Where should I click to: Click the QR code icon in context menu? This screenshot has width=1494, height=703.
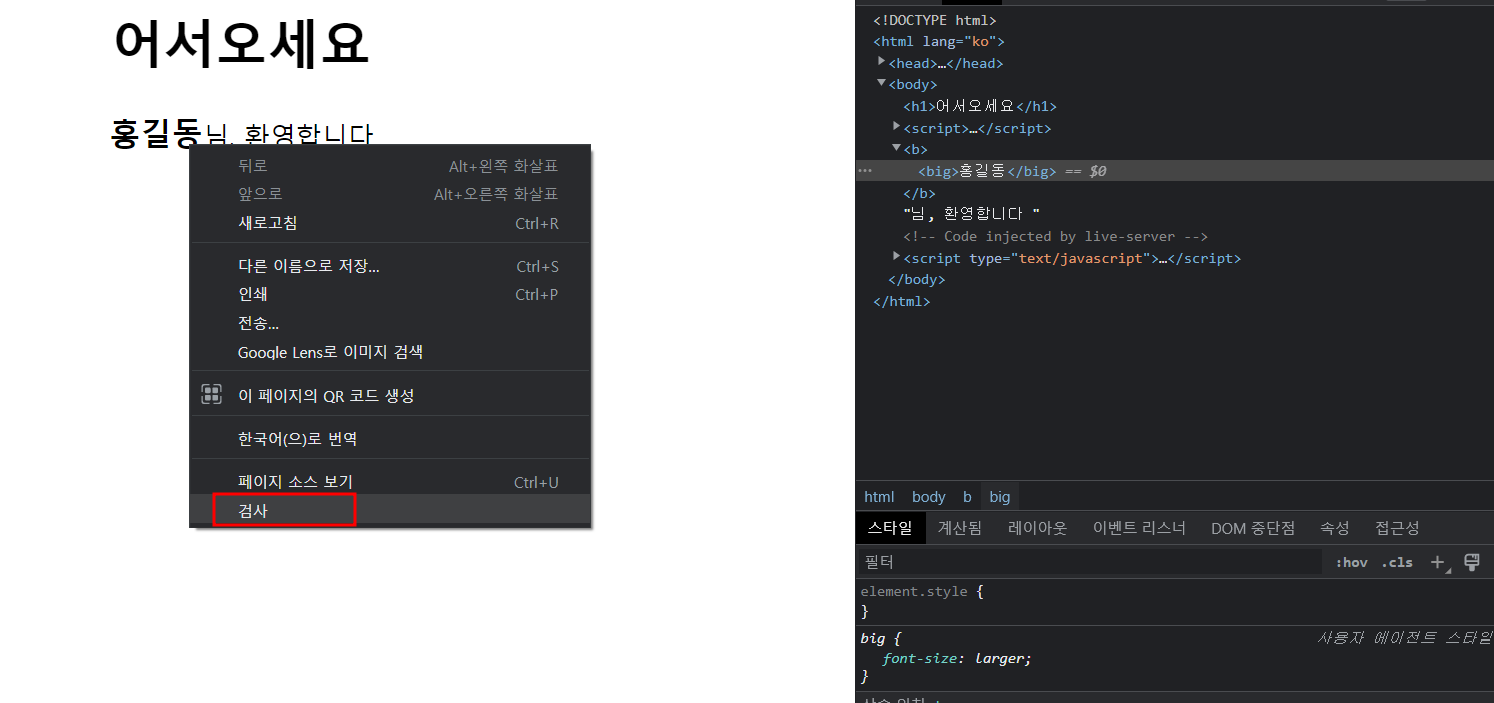click(211, 394)
